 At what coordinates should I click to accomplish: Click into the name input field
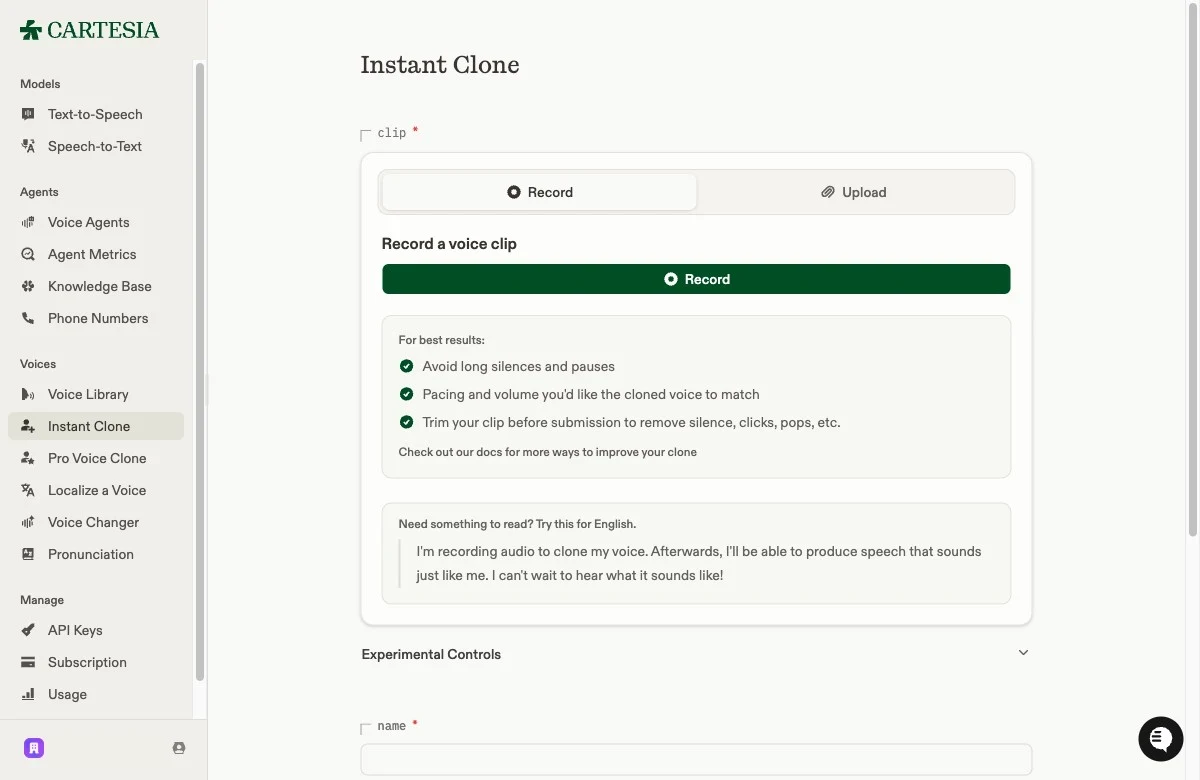[696, 759]
